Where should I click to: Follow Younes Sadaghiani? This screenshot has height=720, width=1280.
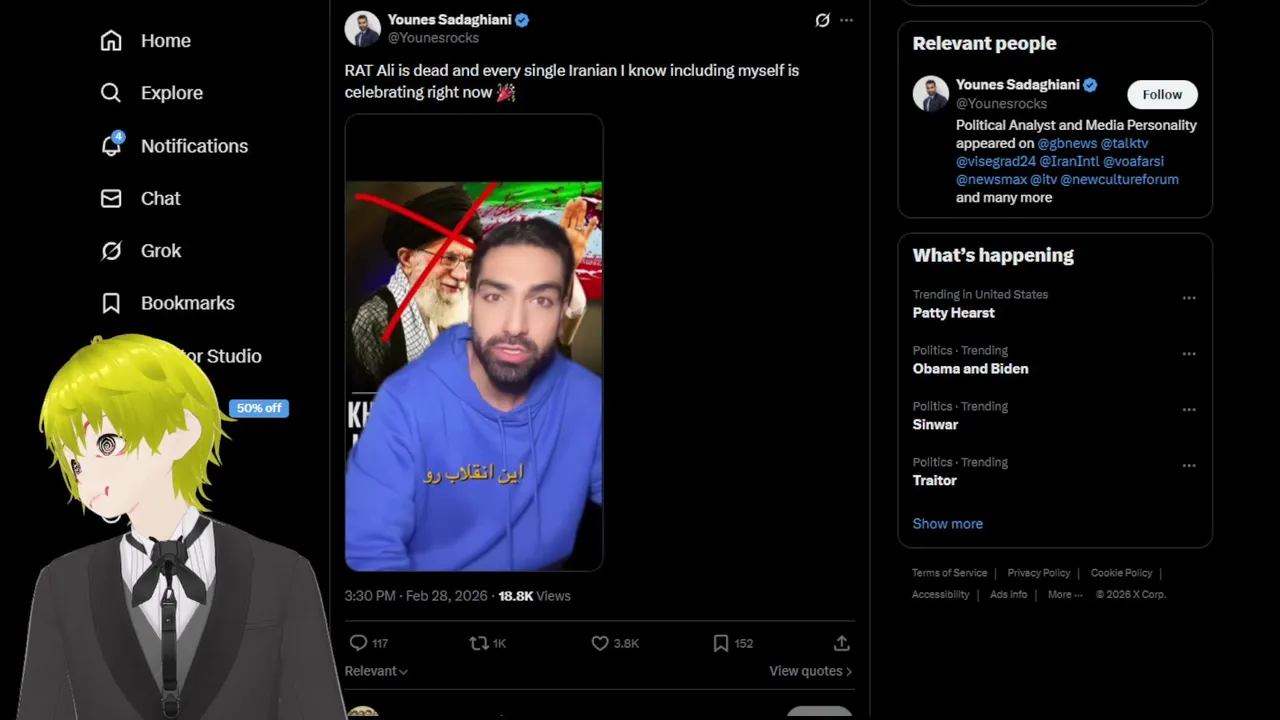coord(1162,94)
